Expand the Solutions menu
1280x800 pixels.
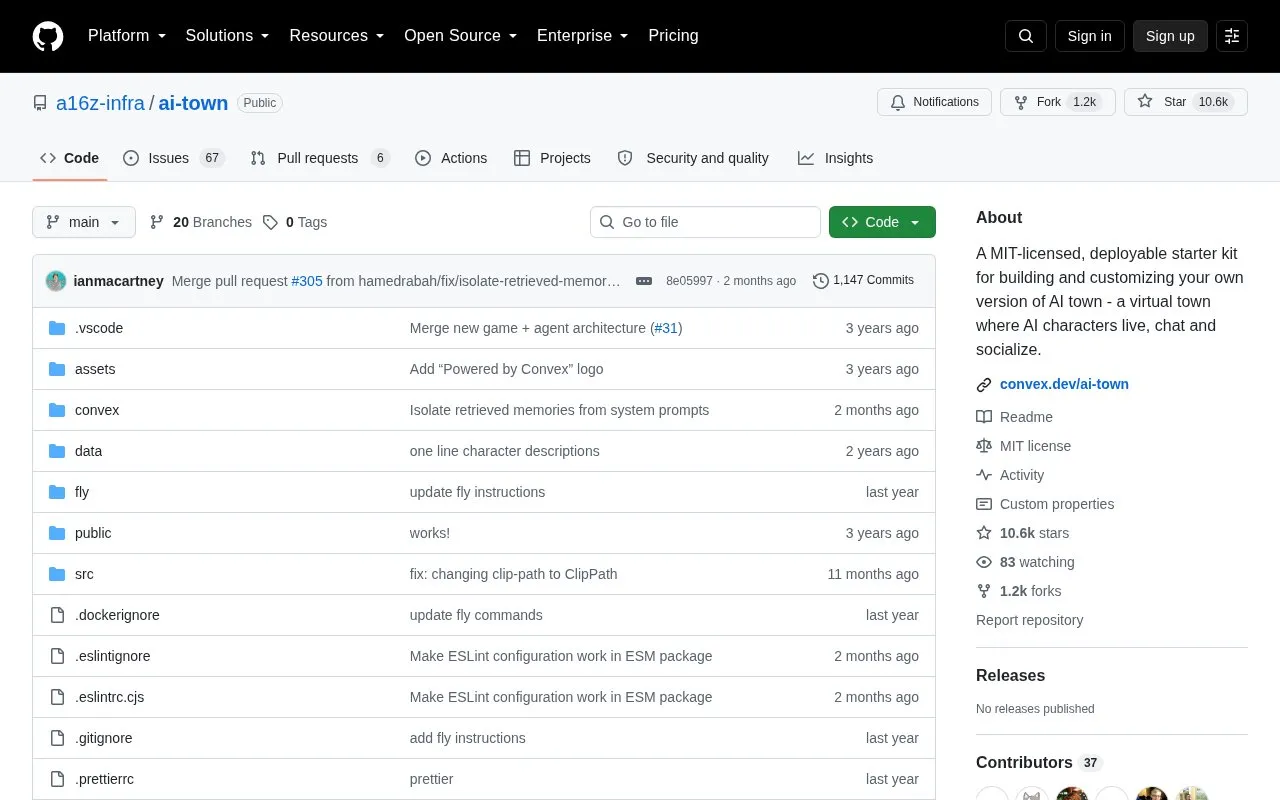coord(227,36)
